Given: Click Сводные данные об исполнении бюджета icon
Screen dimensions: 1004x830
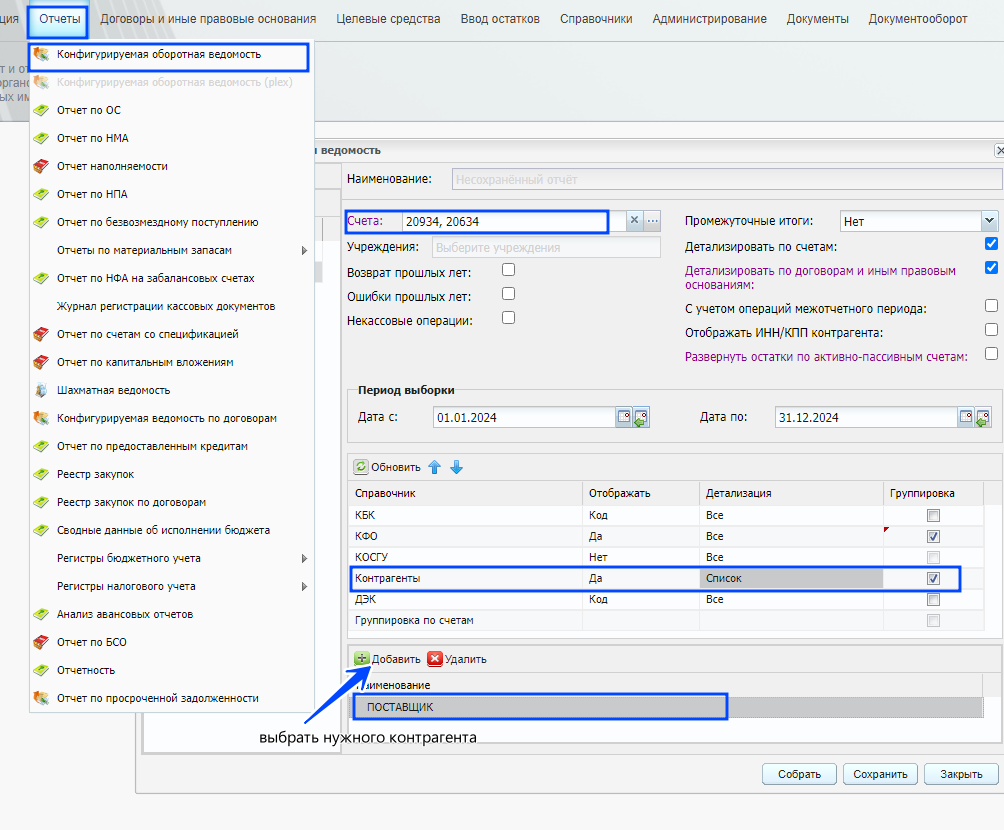Looking at the screenshot, I should tap(41, 530).
